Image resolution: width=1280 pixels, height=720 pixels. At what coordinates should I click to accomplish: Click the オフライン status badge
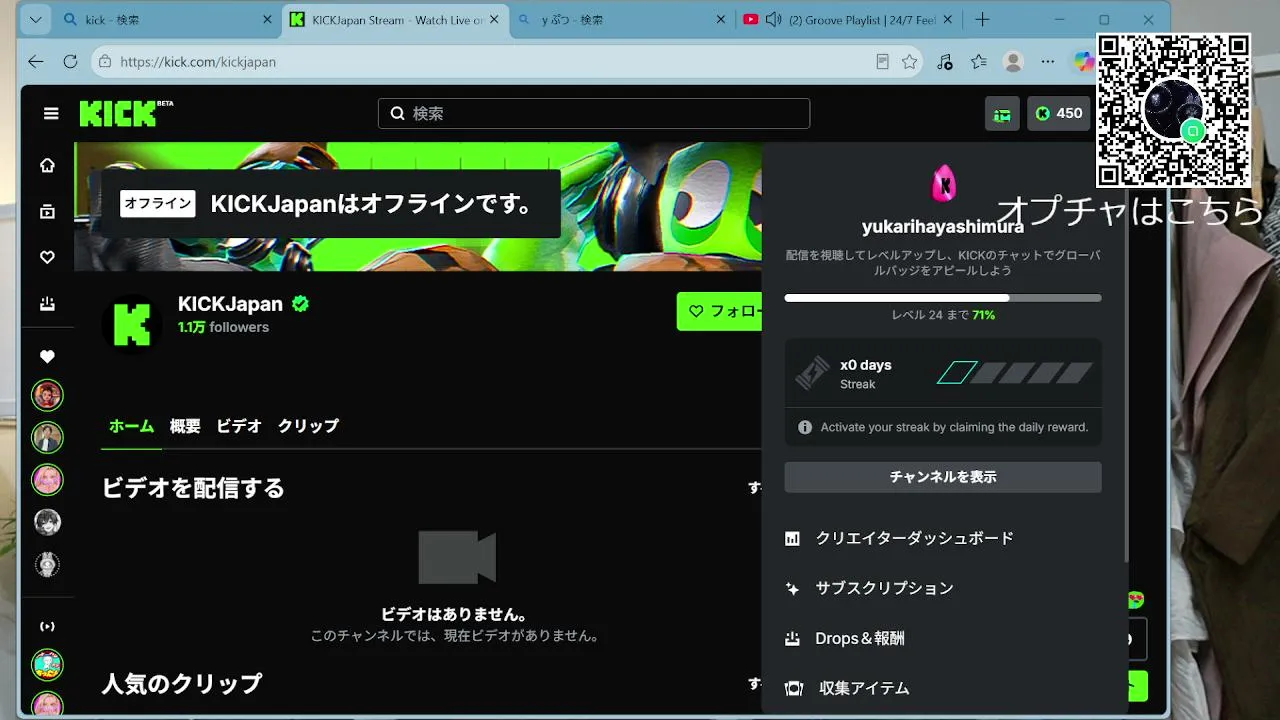[158, 203]
